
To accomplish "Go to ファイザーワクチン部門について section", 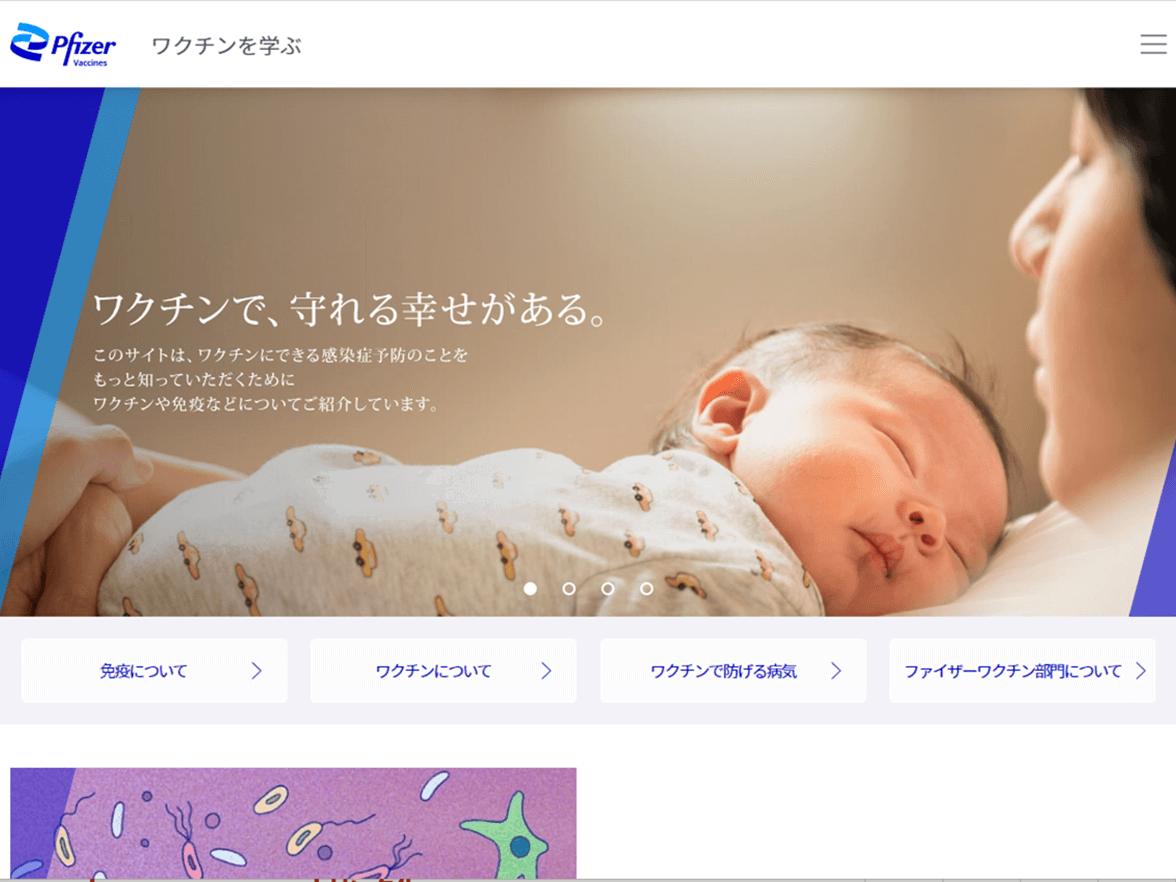I will click(x=1022, y=670).
